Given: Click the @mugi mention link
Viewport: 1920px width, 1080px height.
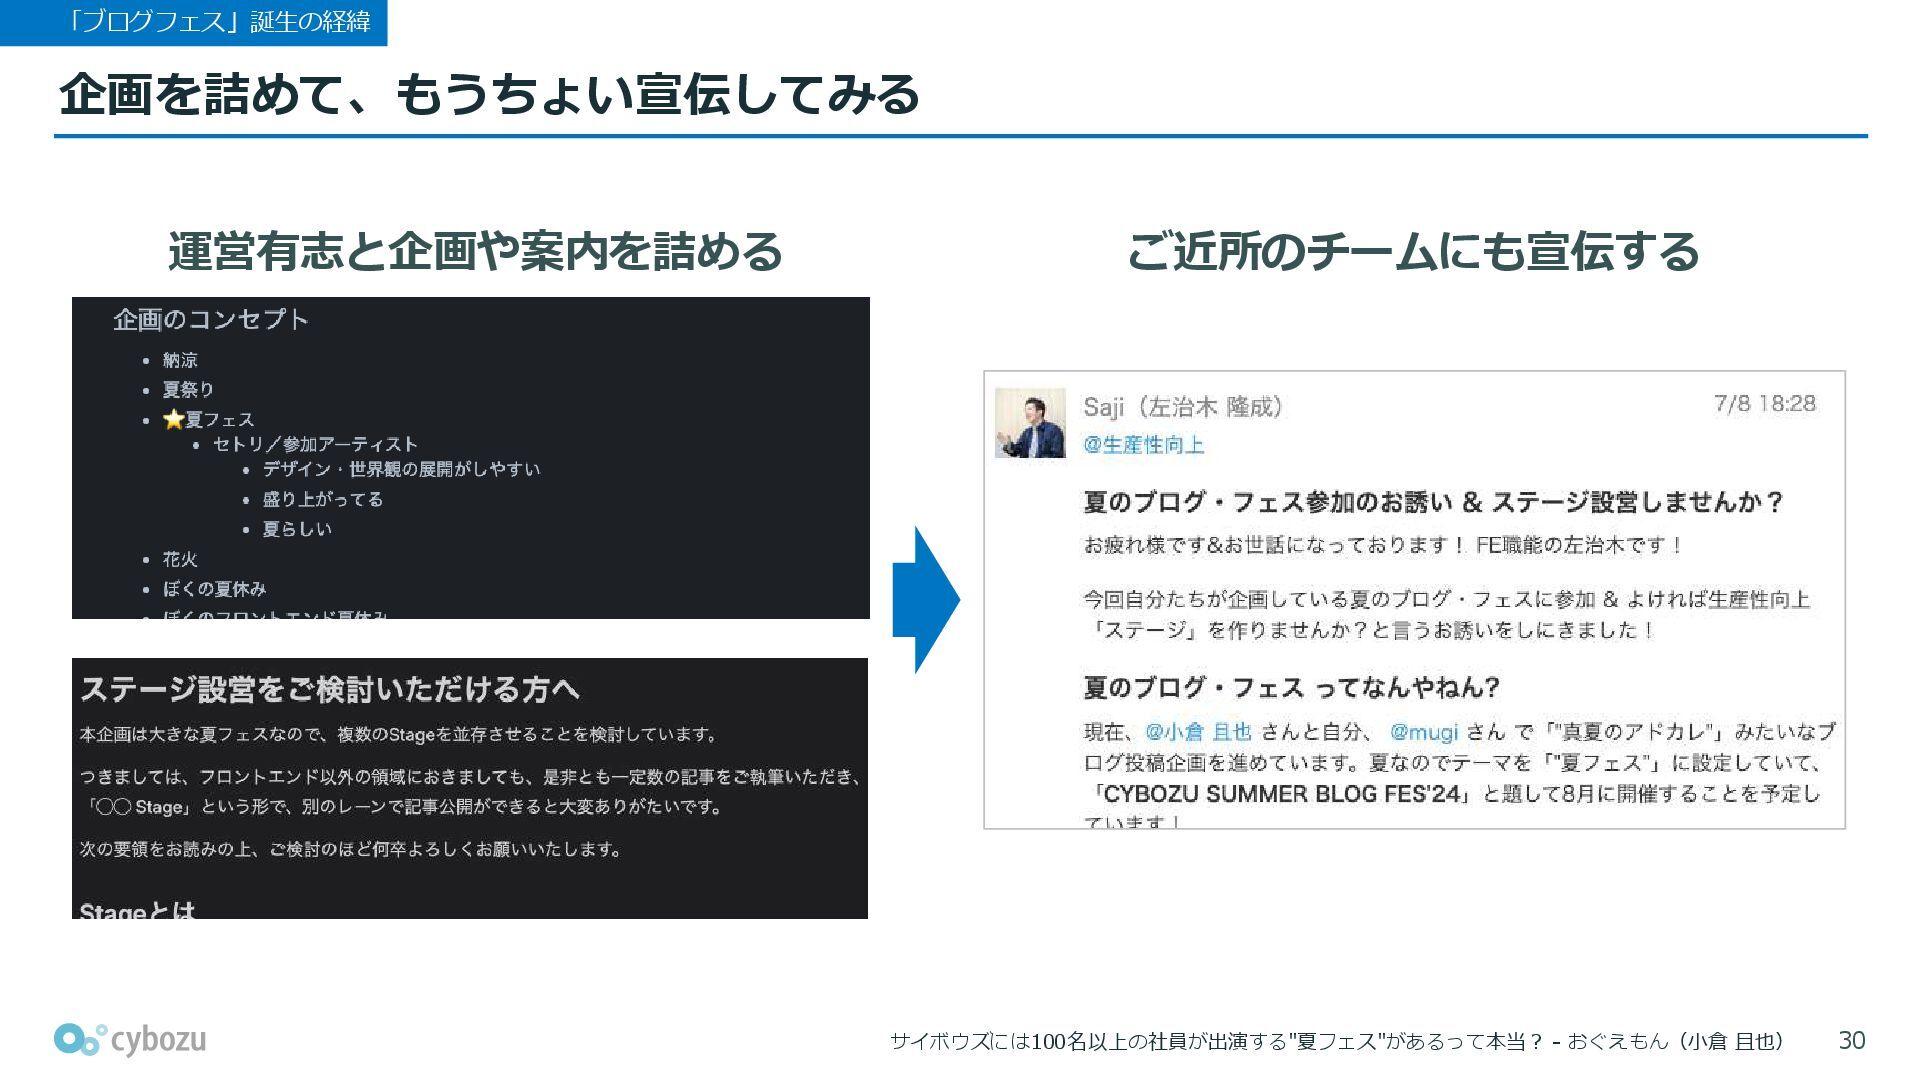Looking at the screenshot, I should pos(1424,732).
